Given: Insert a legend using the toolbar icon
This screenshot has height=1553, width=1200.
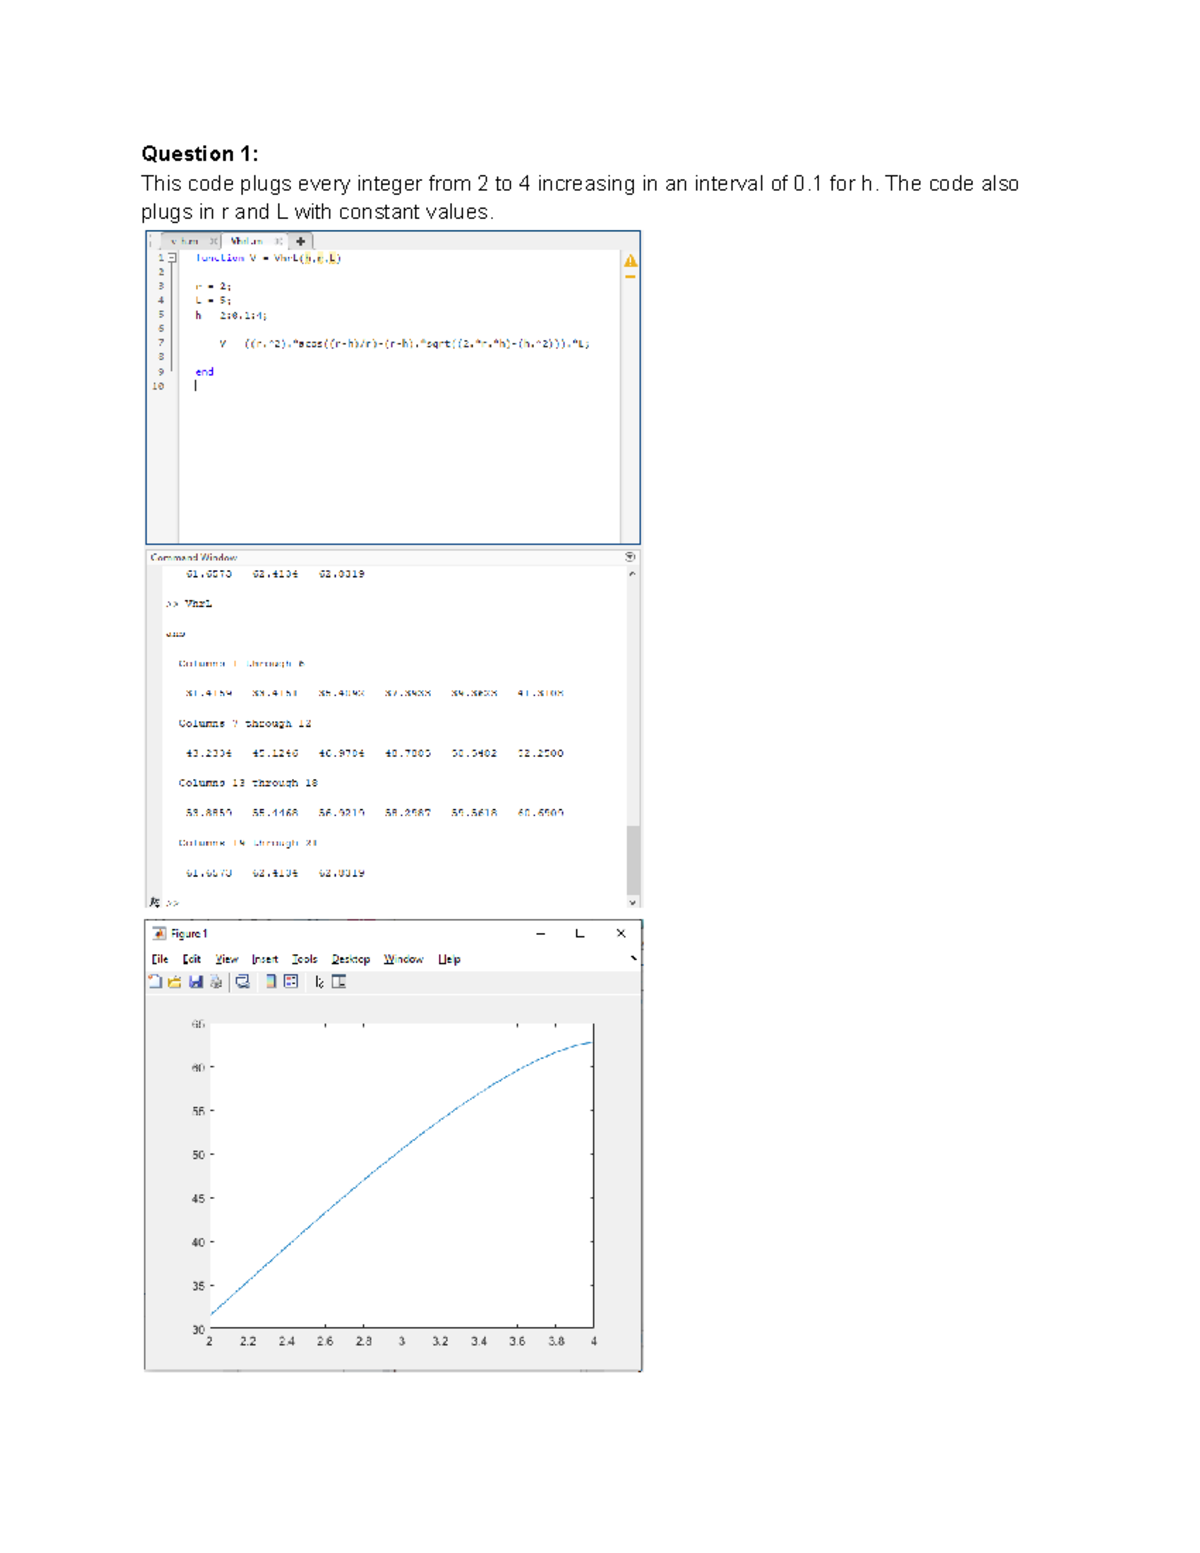Looking at the screenshot, I should point(290,982).
